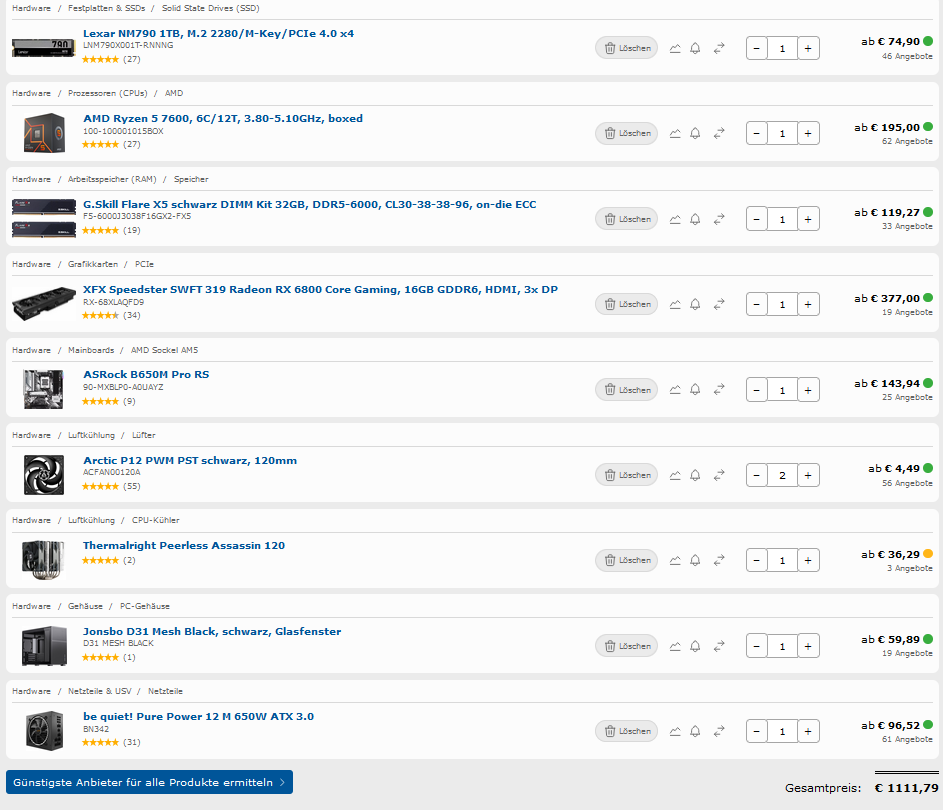Click quantity field of XFX Speedster RX 6800
The image size is (943, 810).
(782, 305)
